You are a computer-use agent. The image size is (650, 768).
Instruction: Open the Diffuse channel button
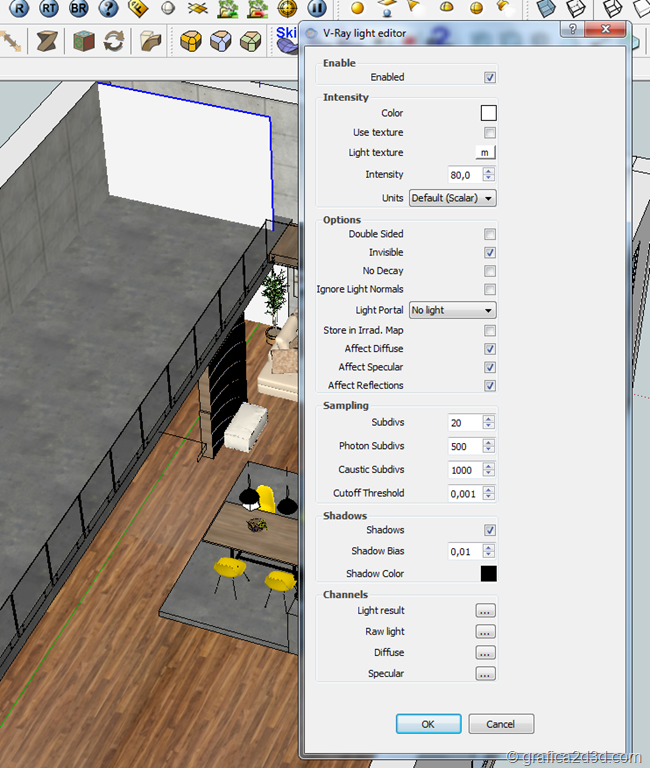485,653
